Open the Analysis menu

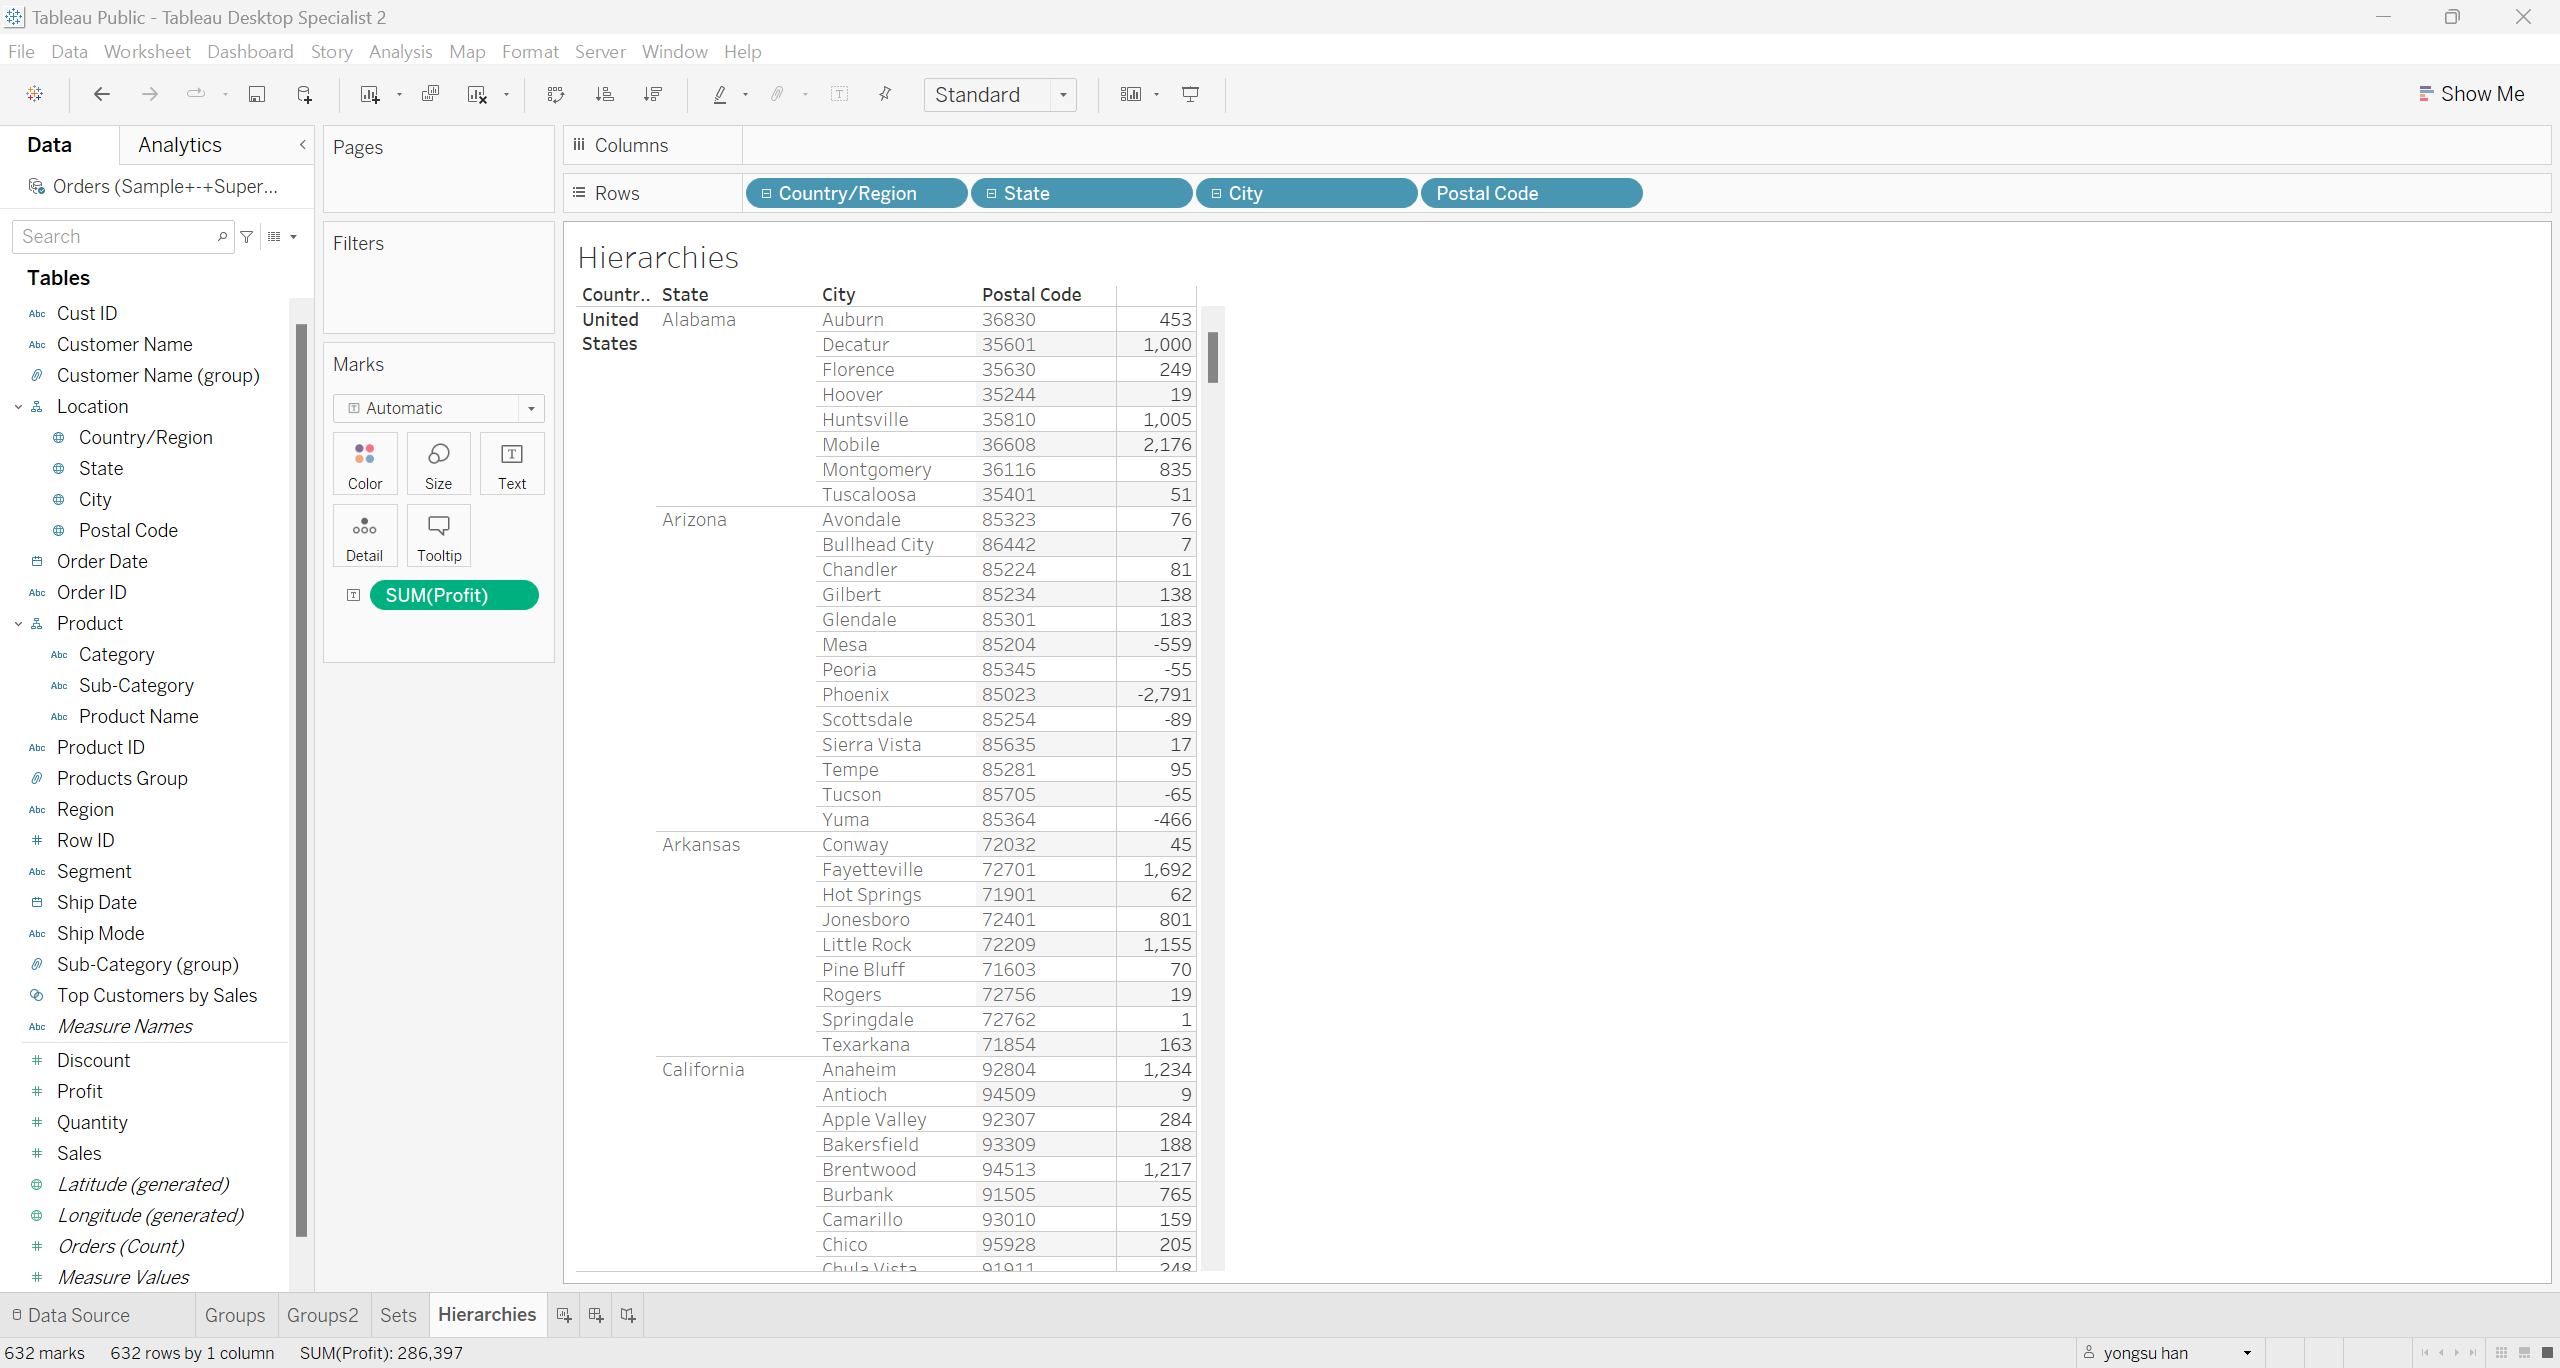pos(400,51)
